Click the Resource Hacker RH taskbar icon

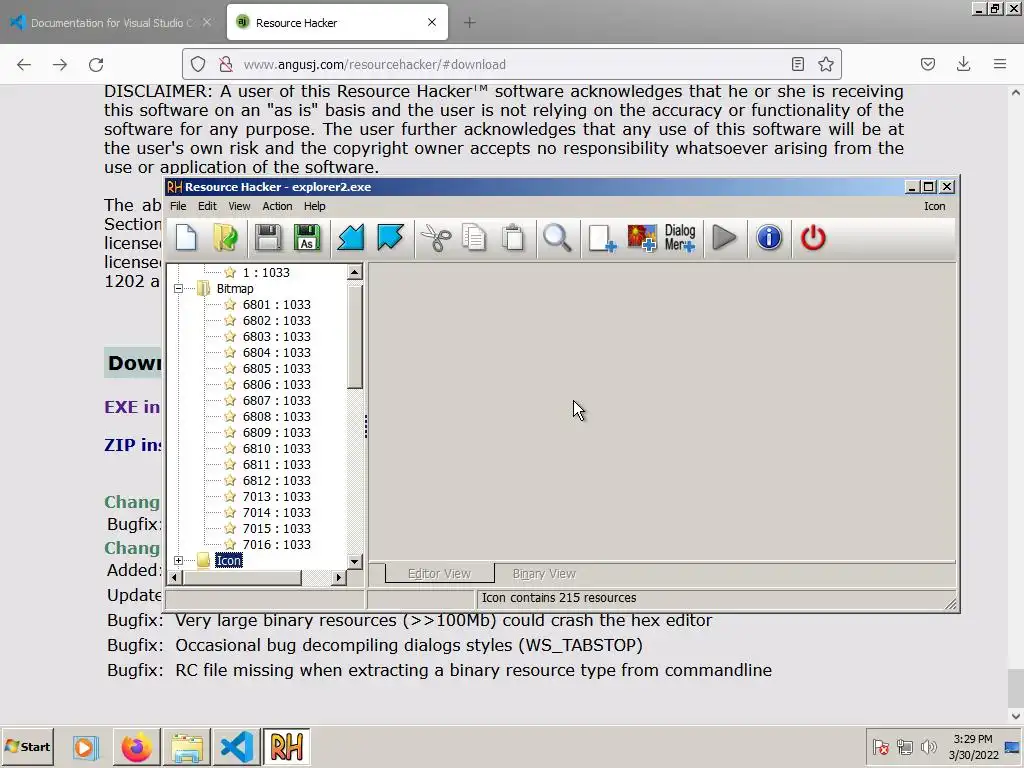coord(286,746)
